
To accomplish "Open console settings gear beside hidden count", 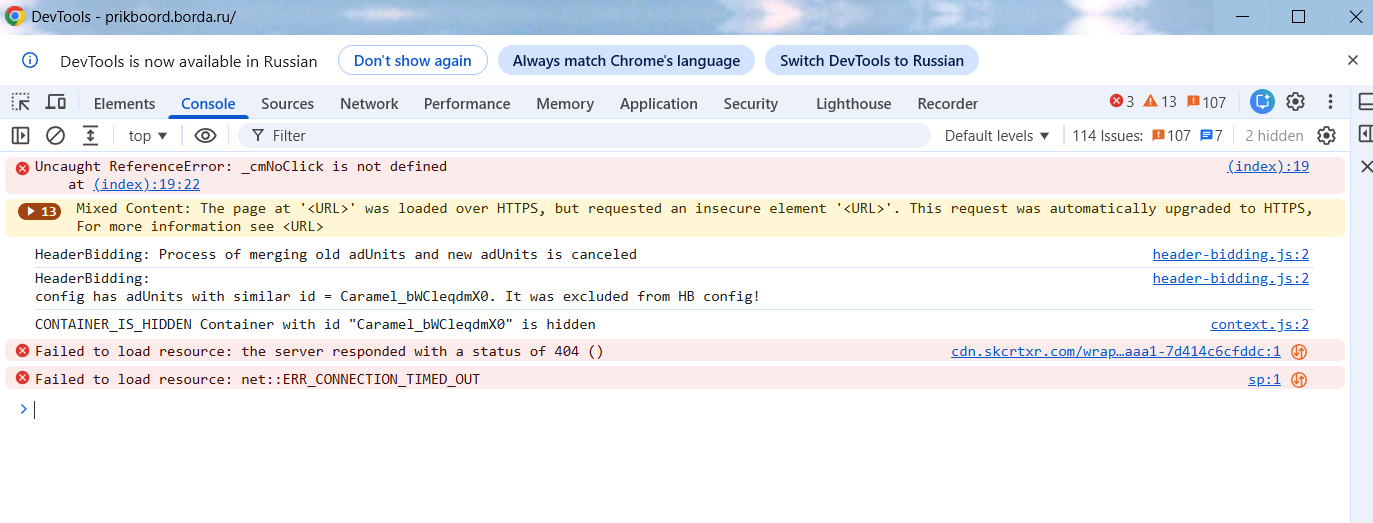I will [x=1326, y=135].
